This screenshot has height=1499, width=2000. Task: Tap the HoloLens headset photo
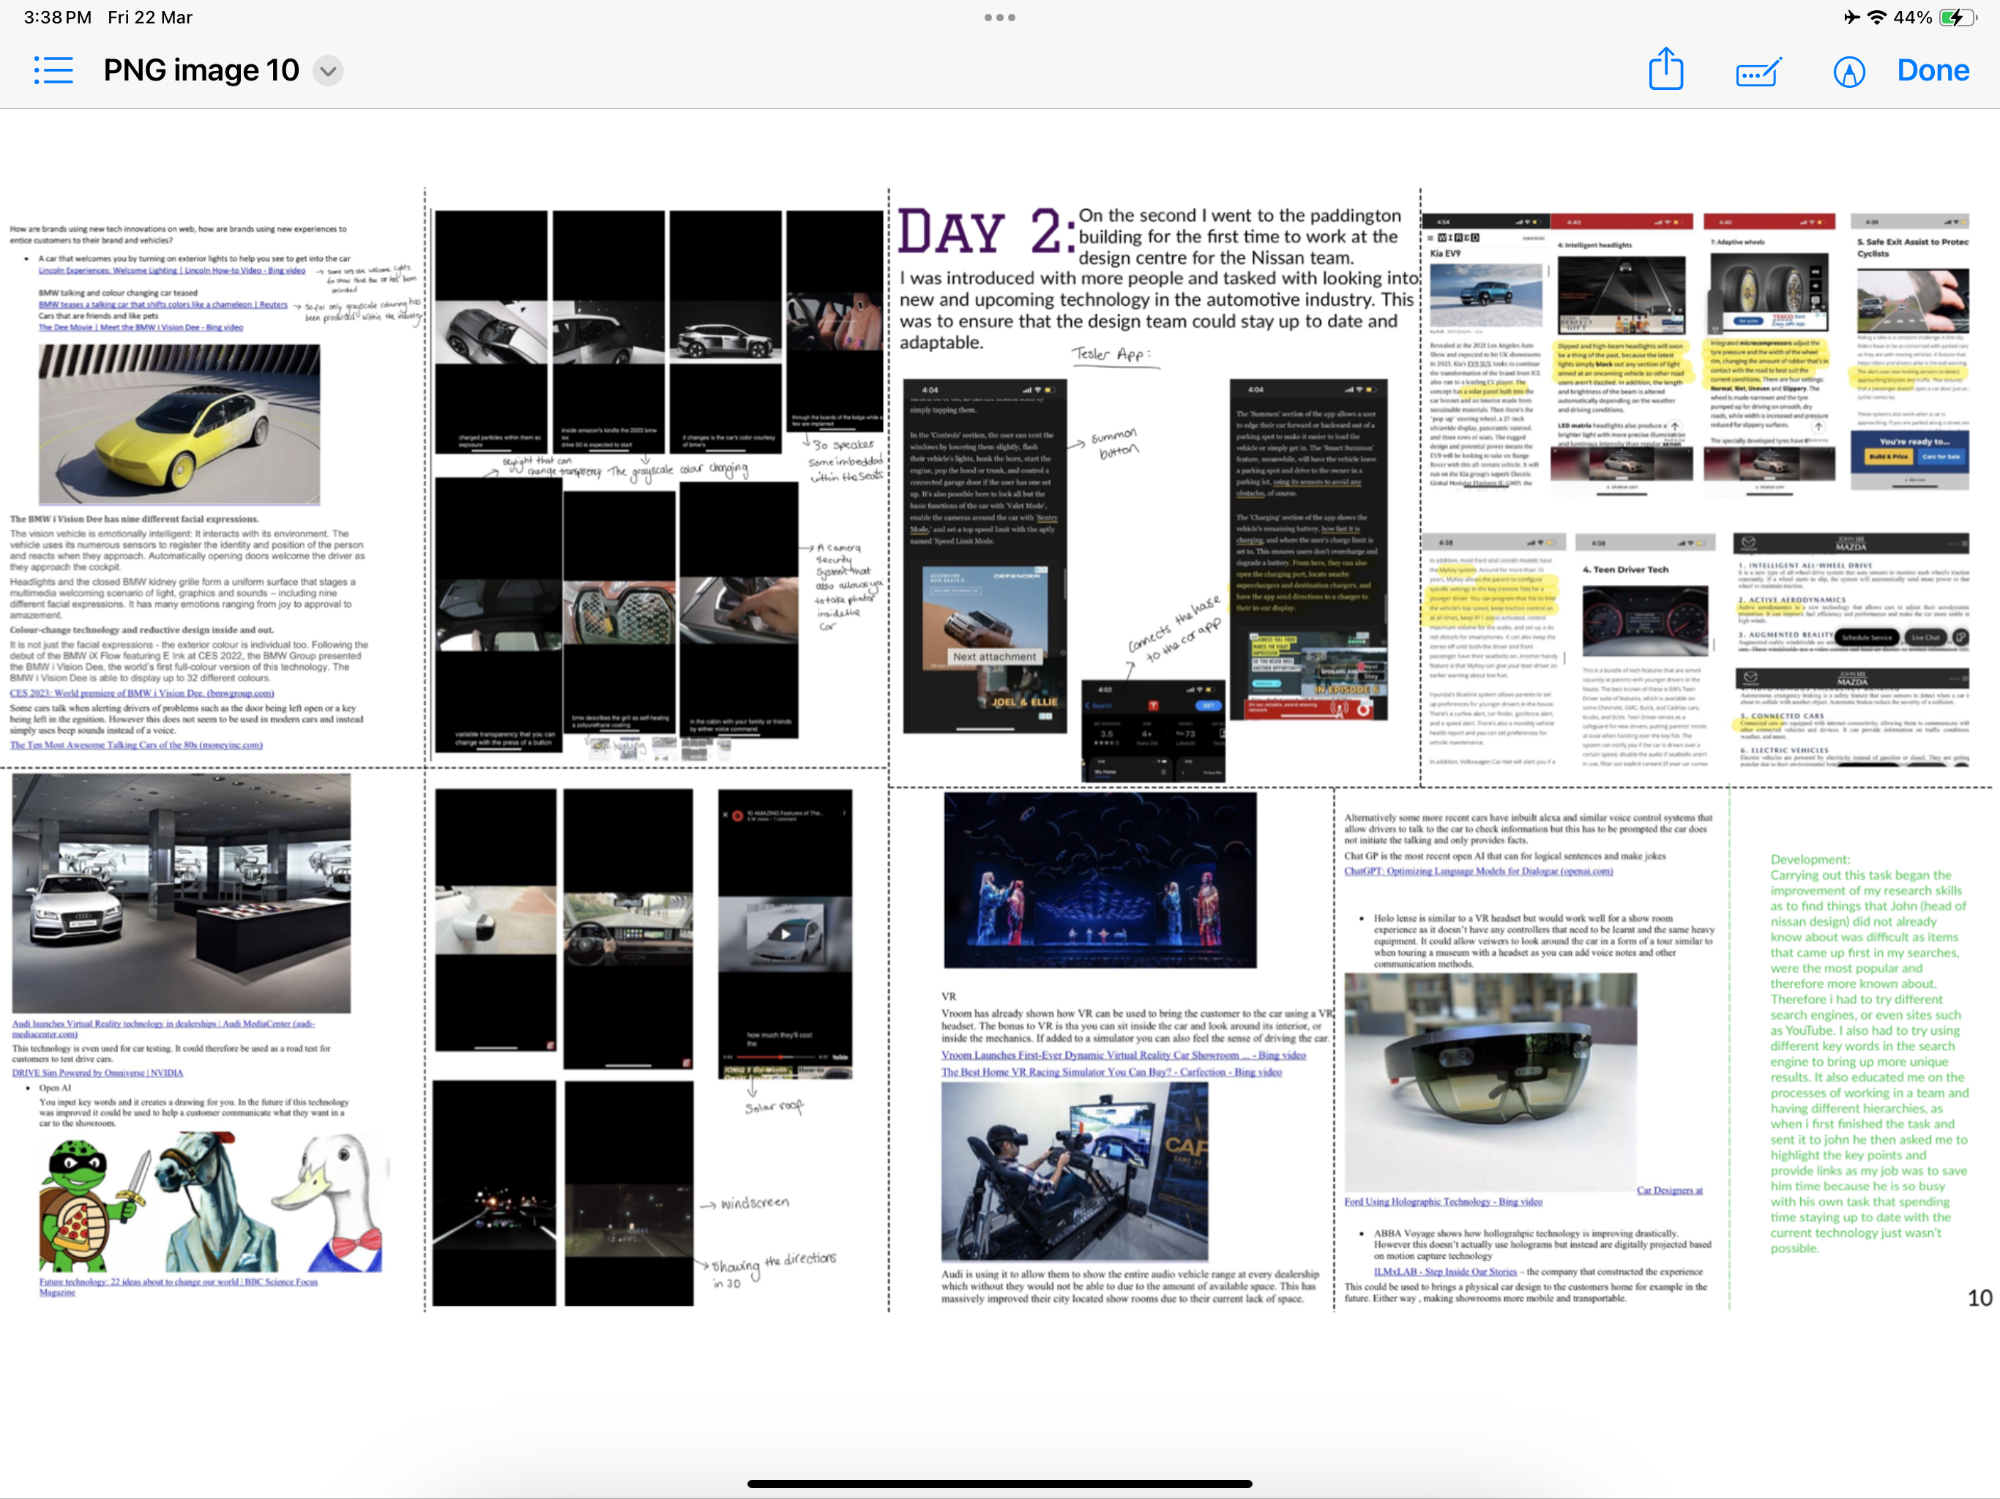[x=1490, y=1082]
